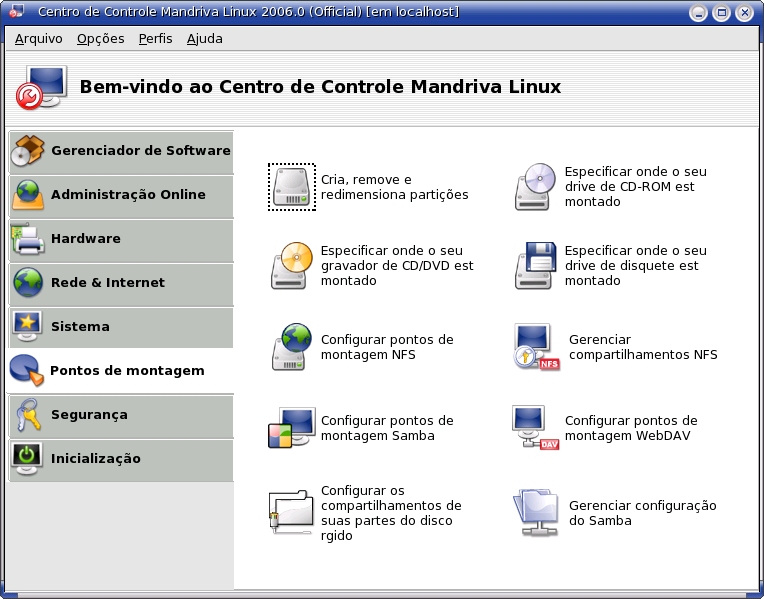Click the Hardware printer icon
The width and height of the screenshot is (764, 599).
pyautogui.click(x=28, y=239)
